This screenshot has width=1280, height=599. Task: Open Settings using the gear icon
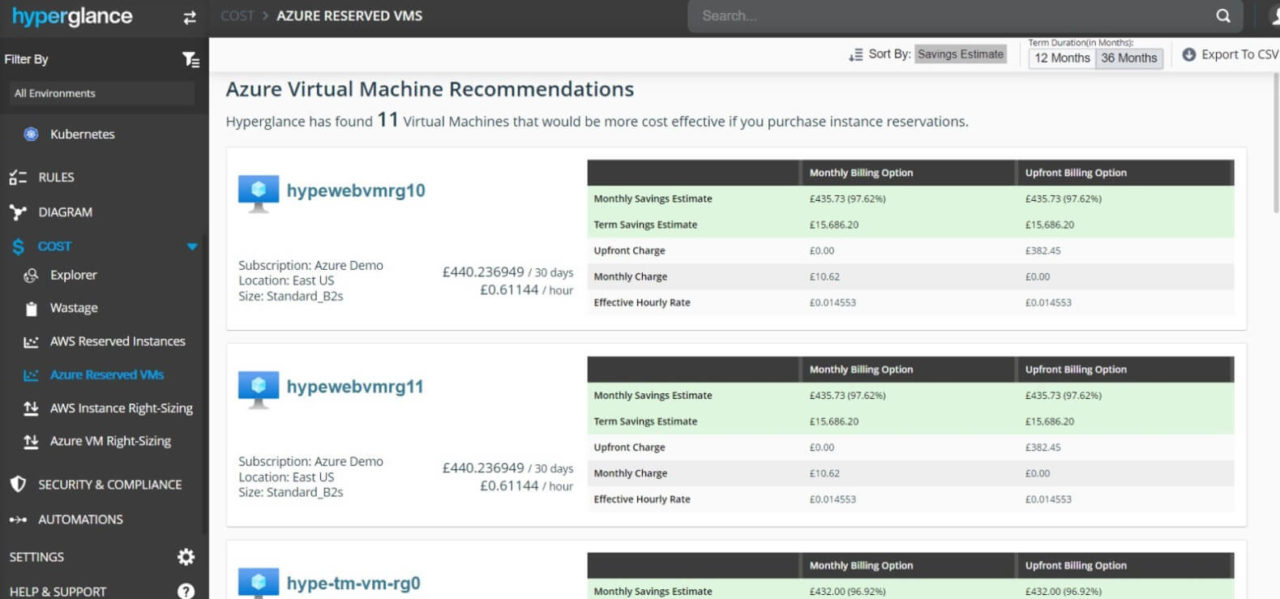pyautogui.click(x=185, y=557)
